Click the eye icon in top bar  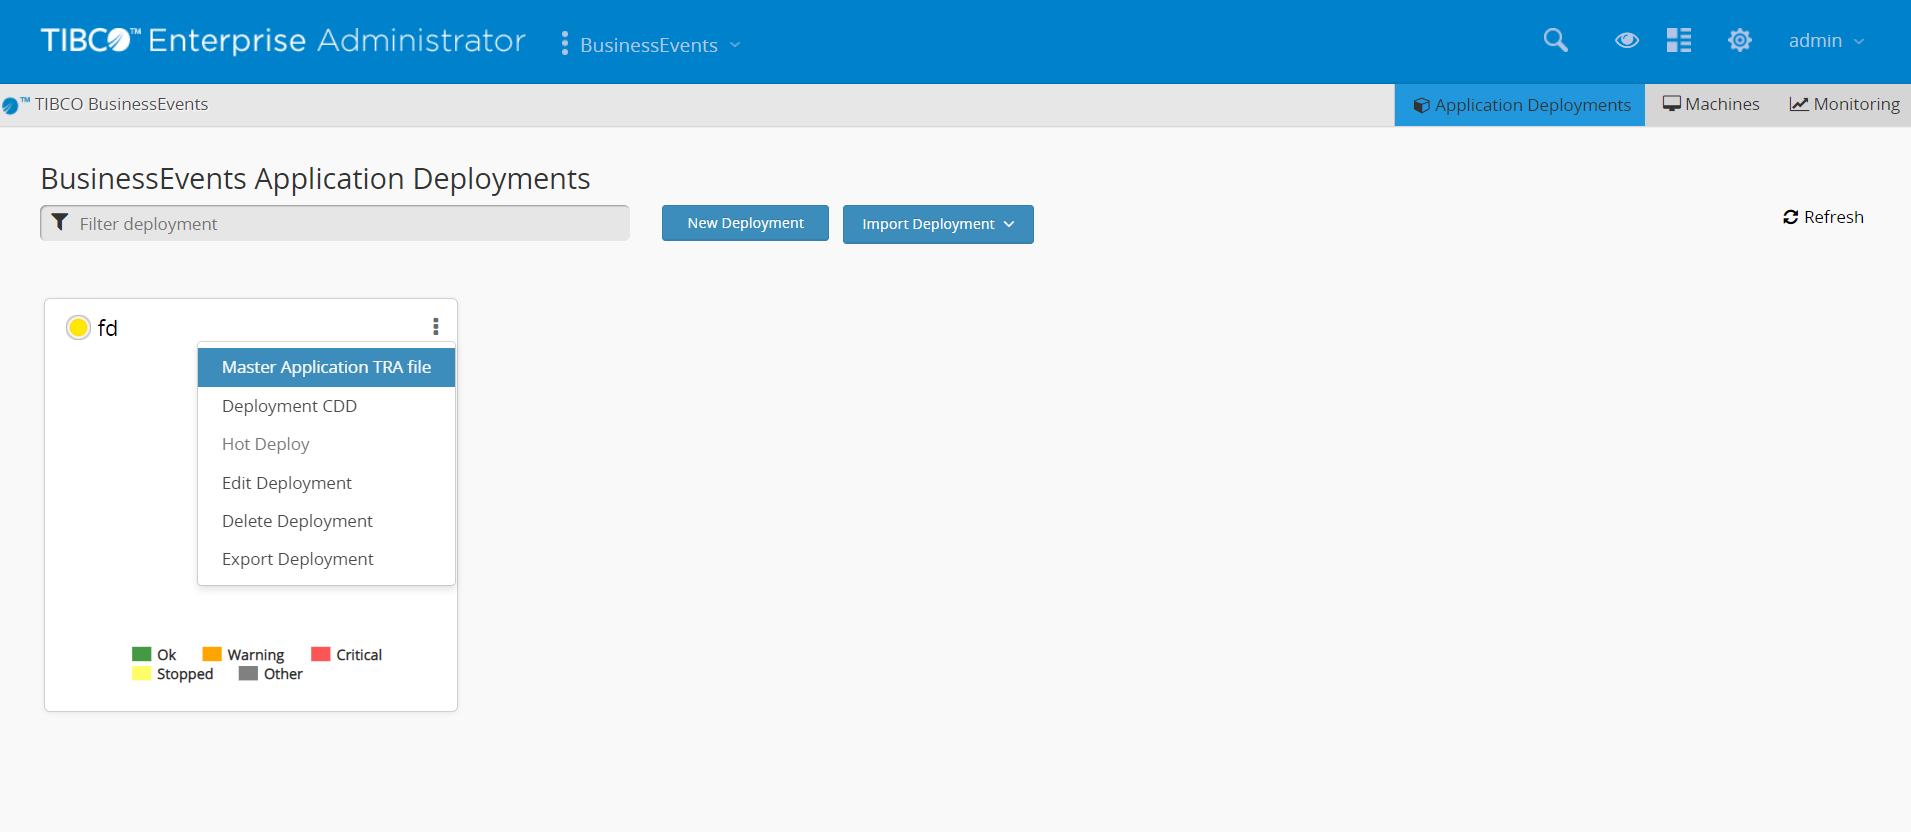click(x=1626, y=40)
